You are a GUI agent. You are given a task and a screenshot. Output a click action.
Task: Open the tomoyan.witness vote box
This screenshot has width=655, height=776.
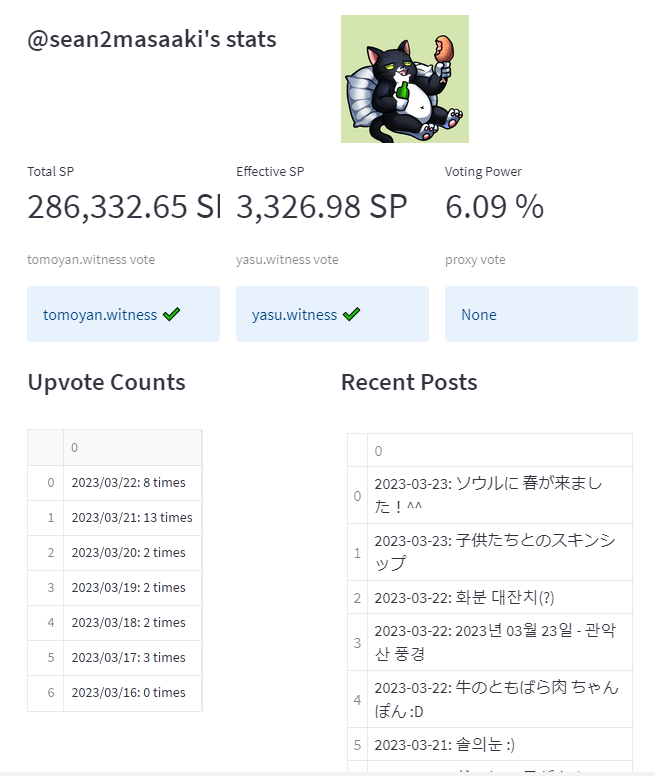point(123,314)
